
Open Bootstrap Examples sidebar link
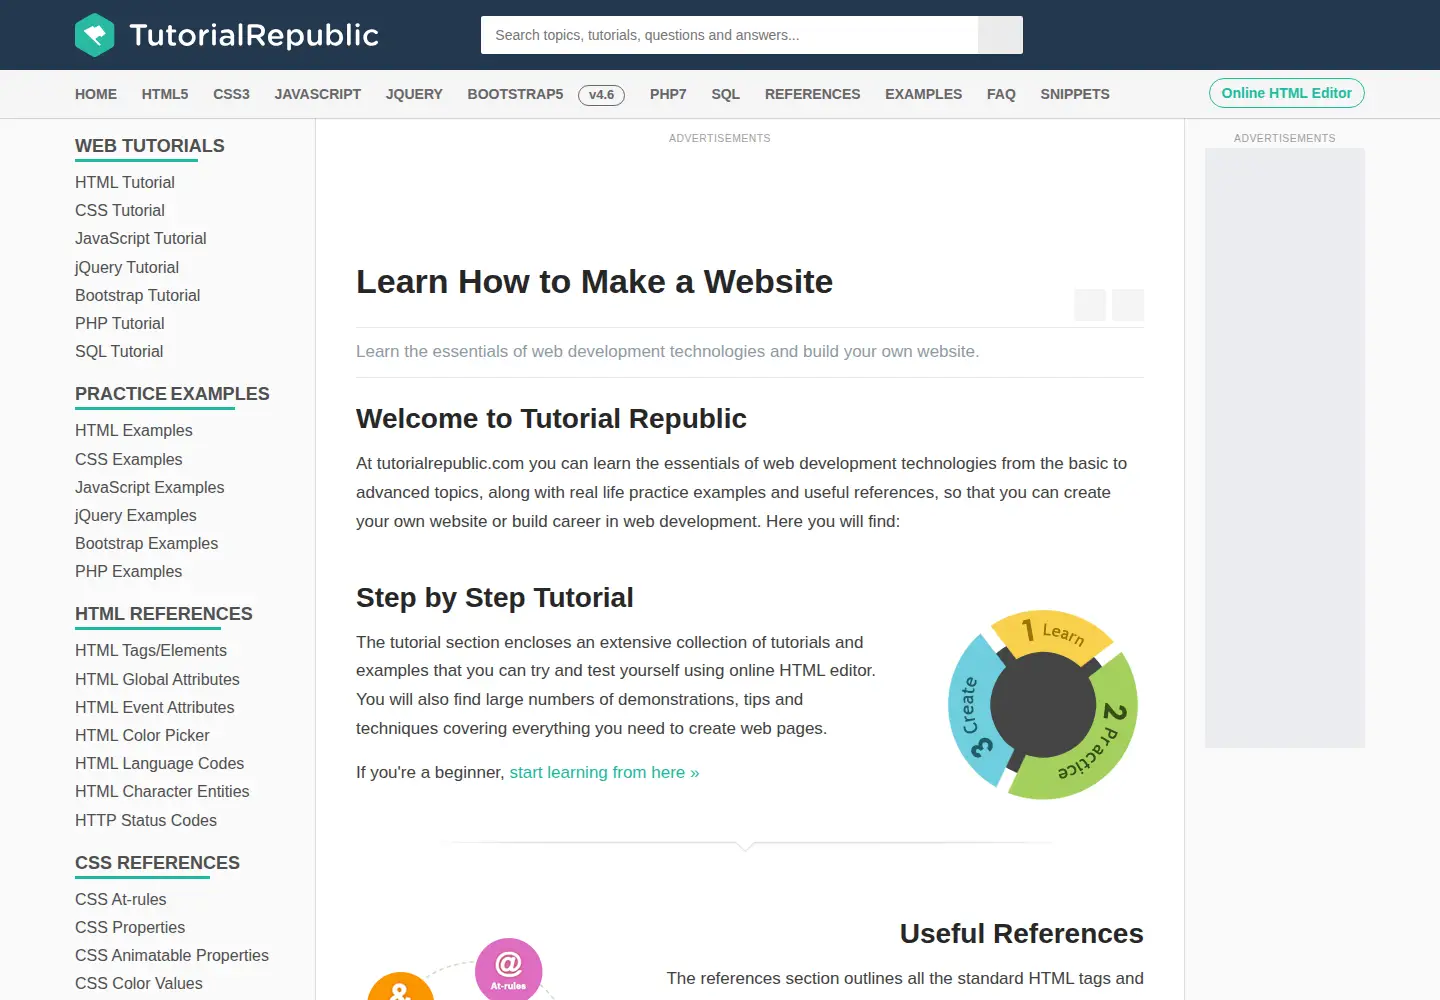pyautogui.click(x=147, y=543)
